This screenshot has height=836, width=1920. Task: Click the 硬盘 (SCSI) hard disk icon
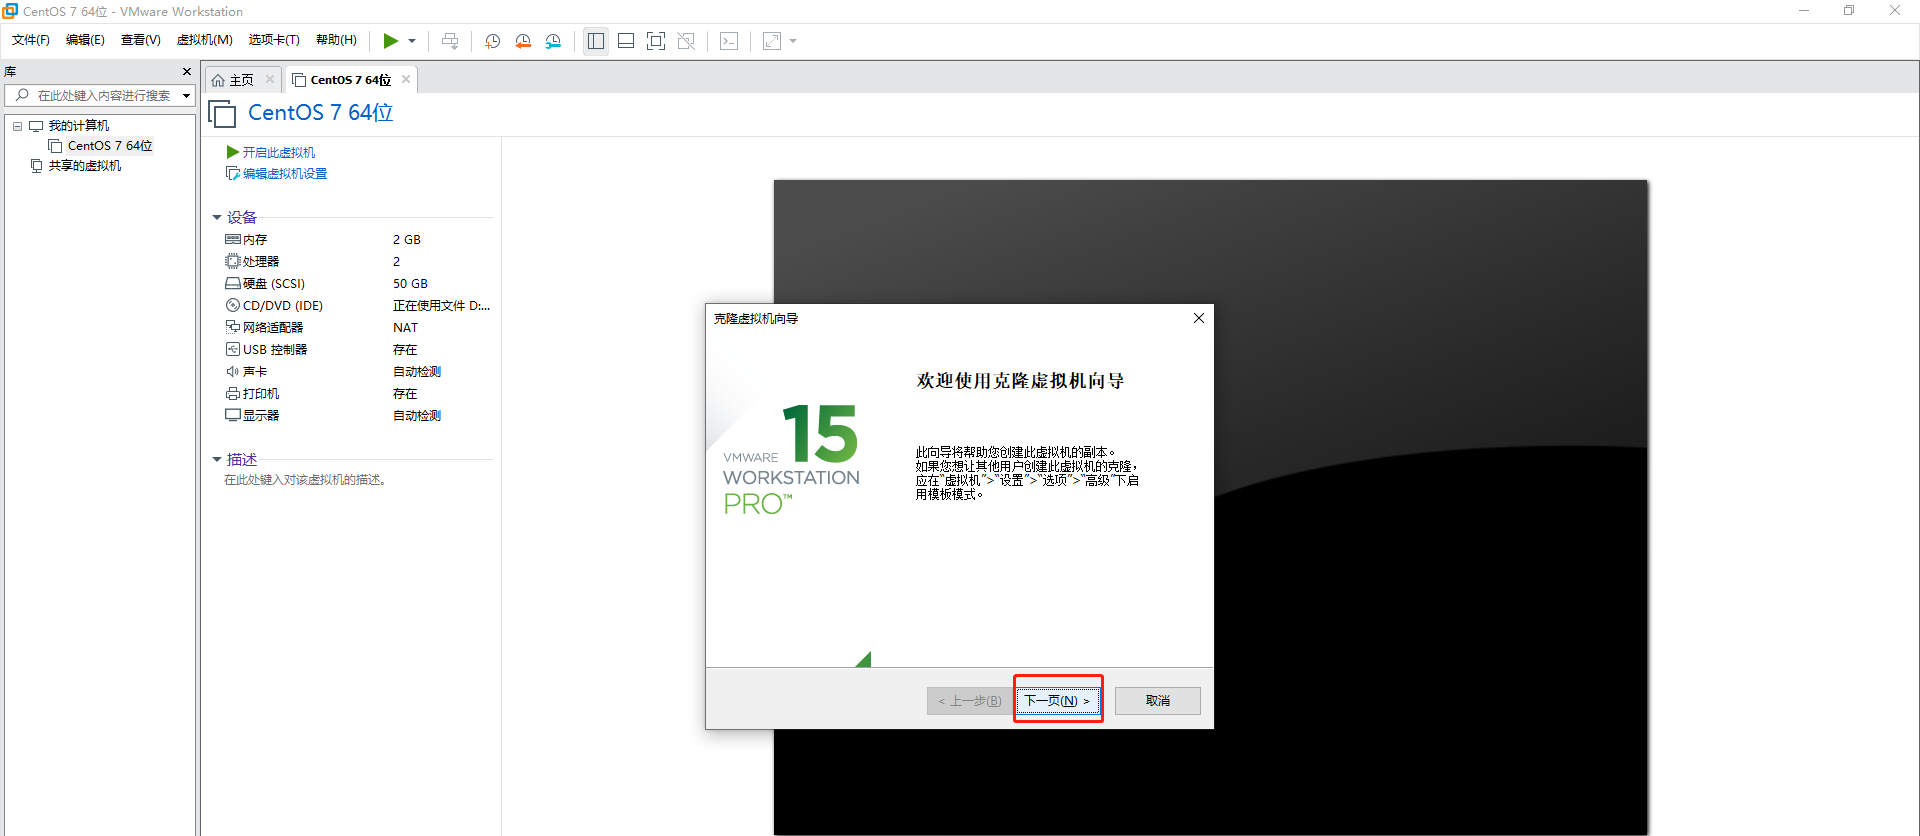pos(233,284)
